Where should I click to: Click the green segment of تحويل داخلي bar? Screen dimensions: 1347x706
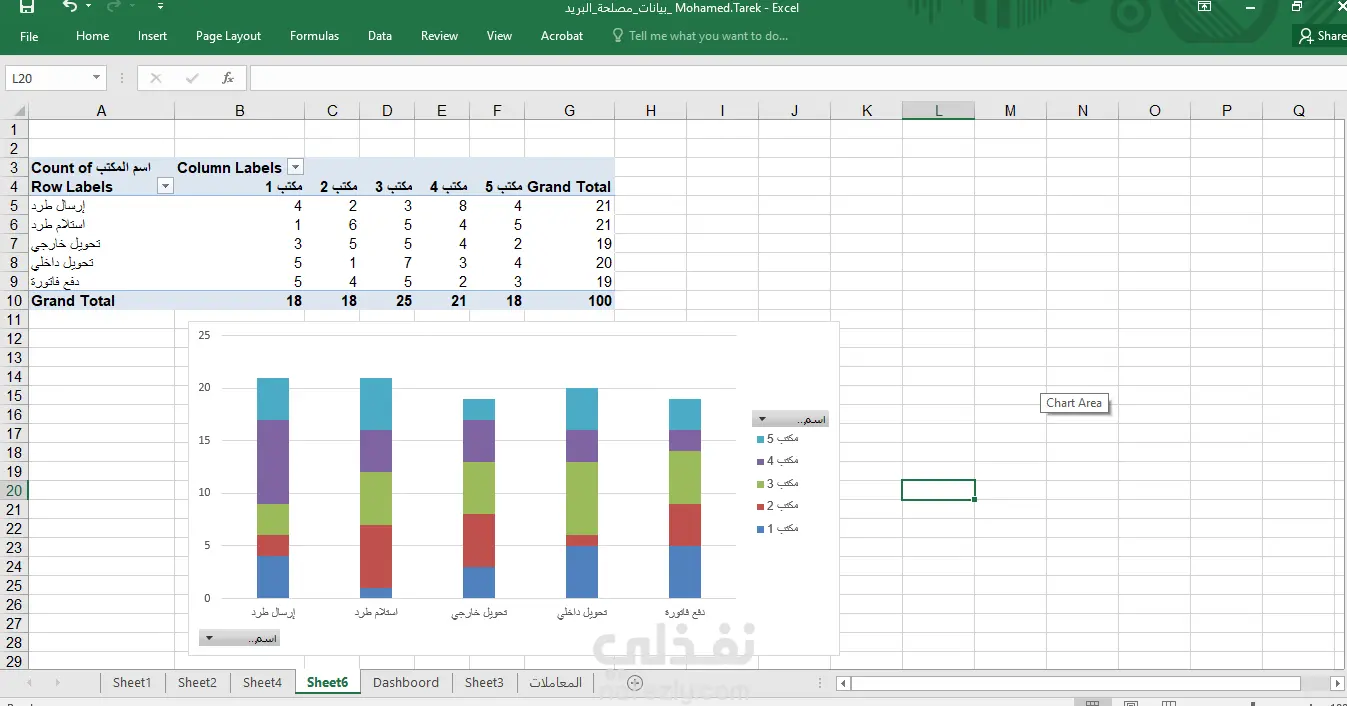click(582, 498)
